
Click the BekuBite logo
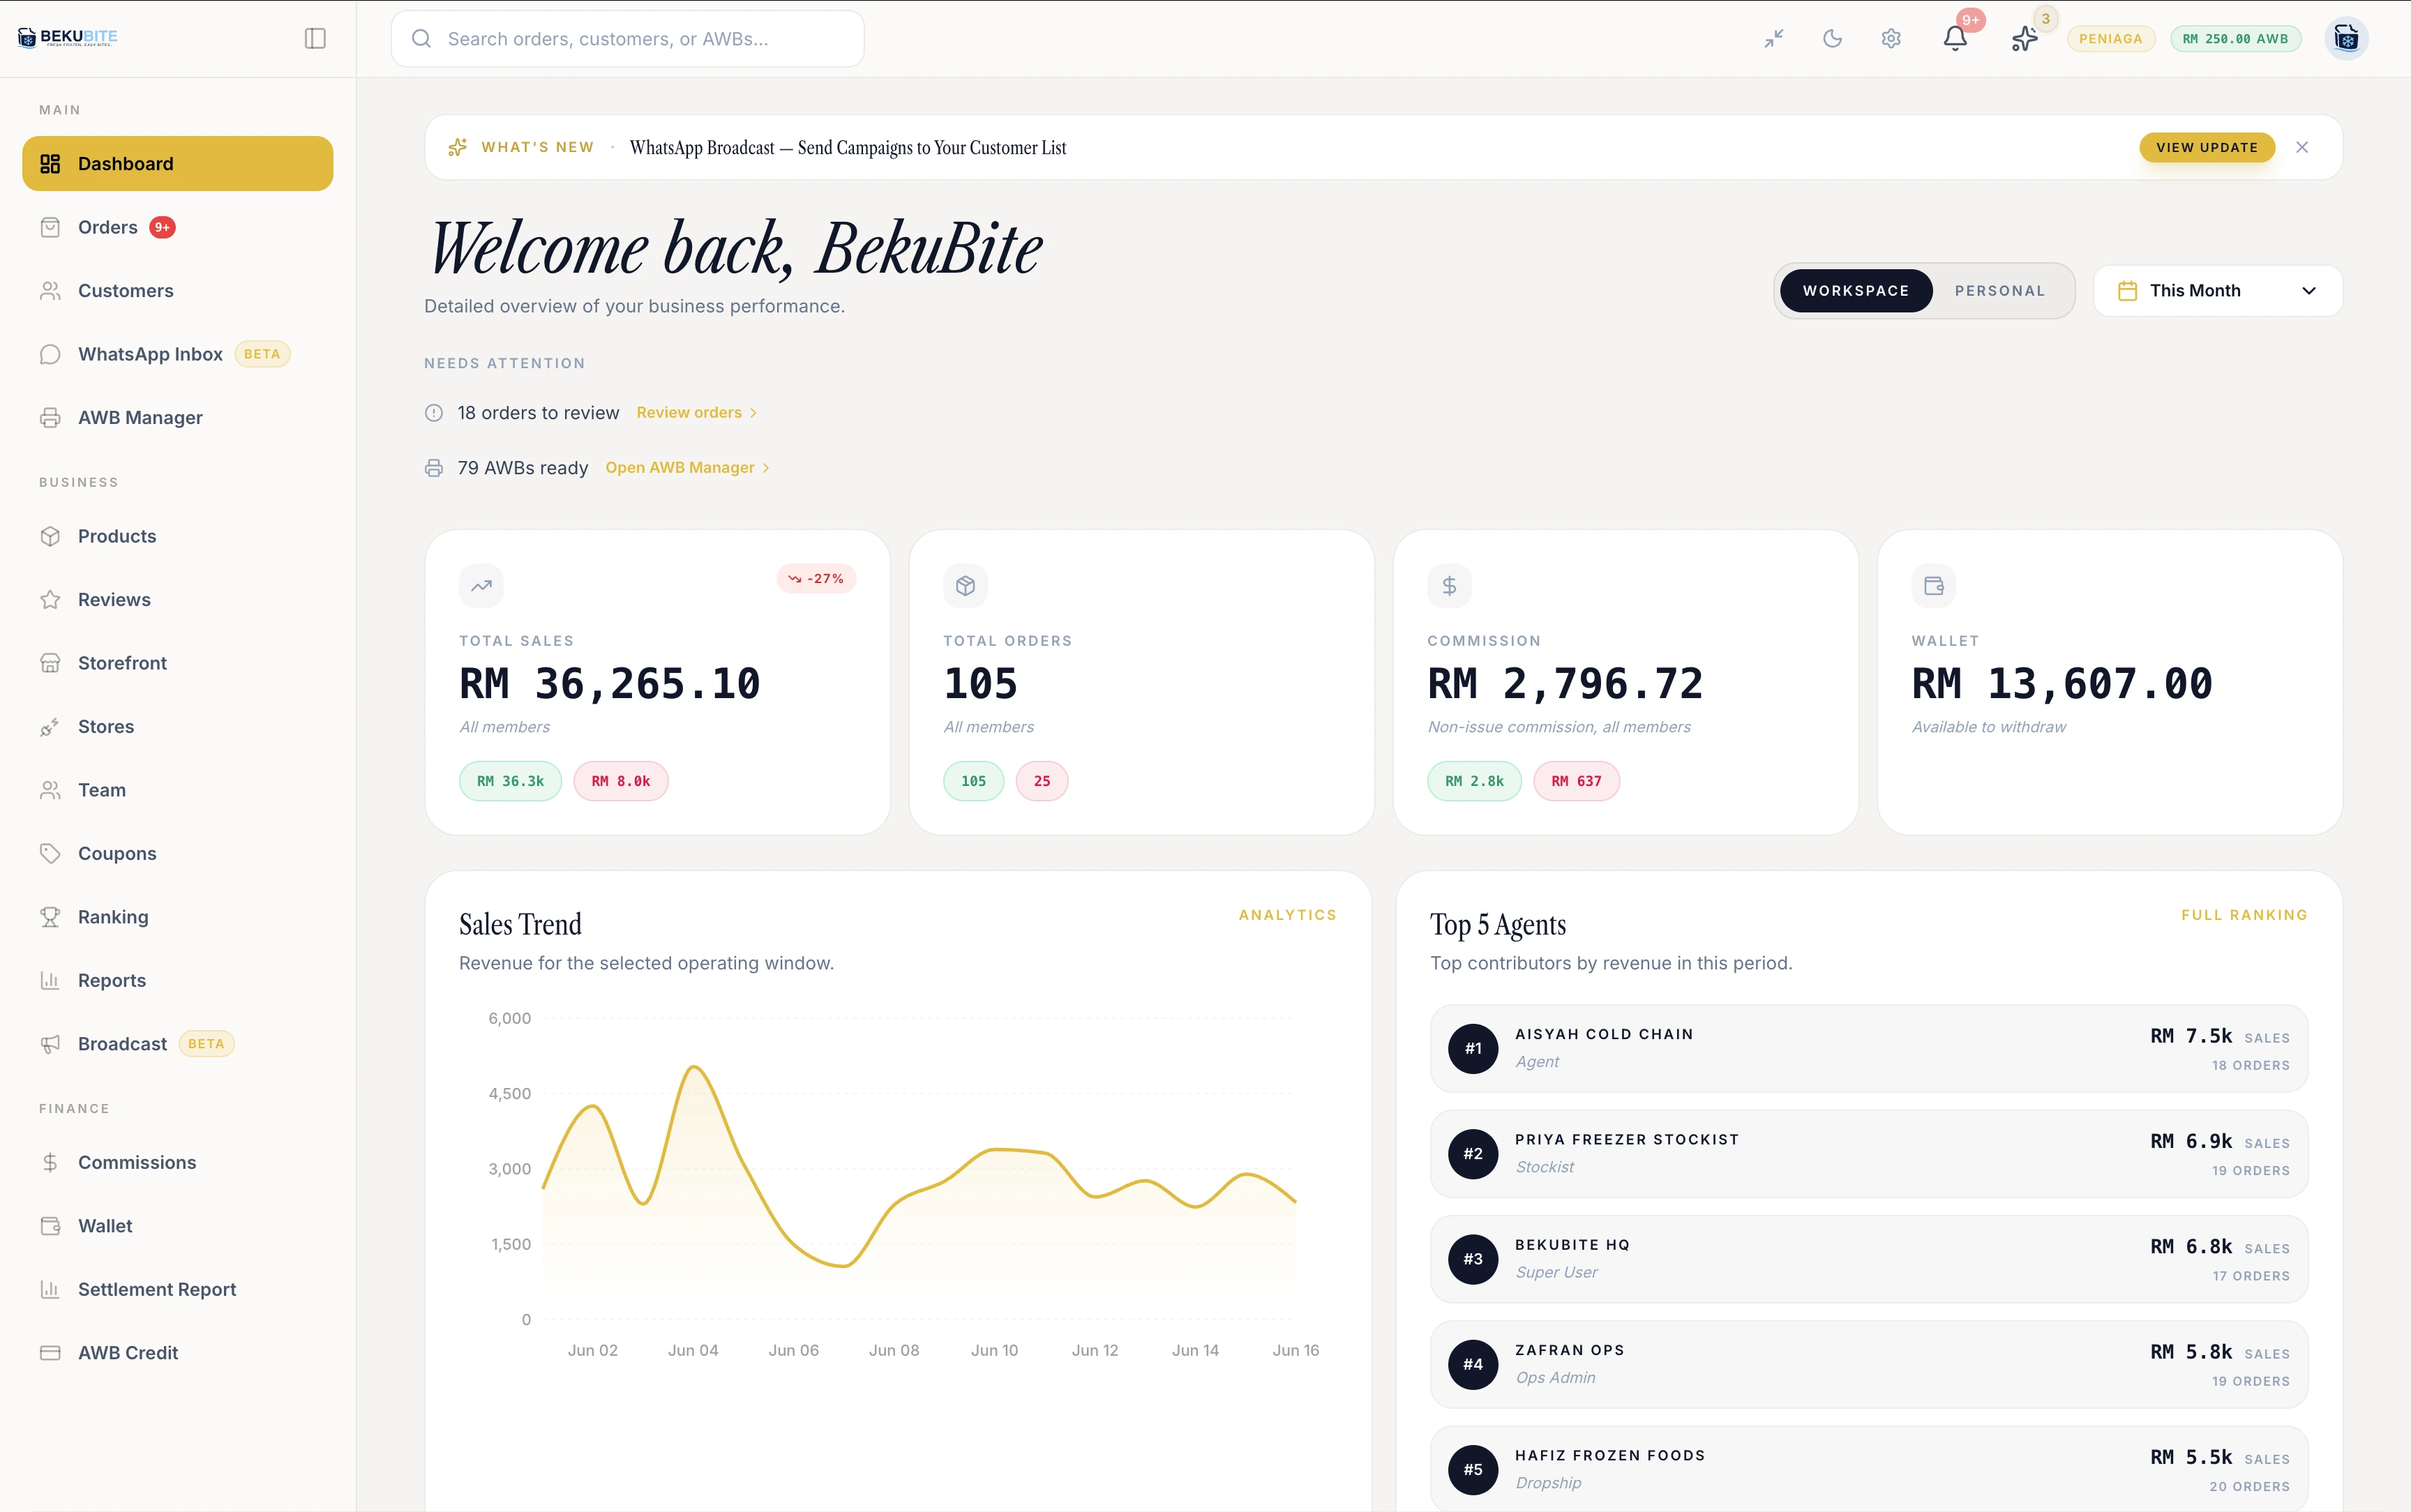click(x=68, y=38)
